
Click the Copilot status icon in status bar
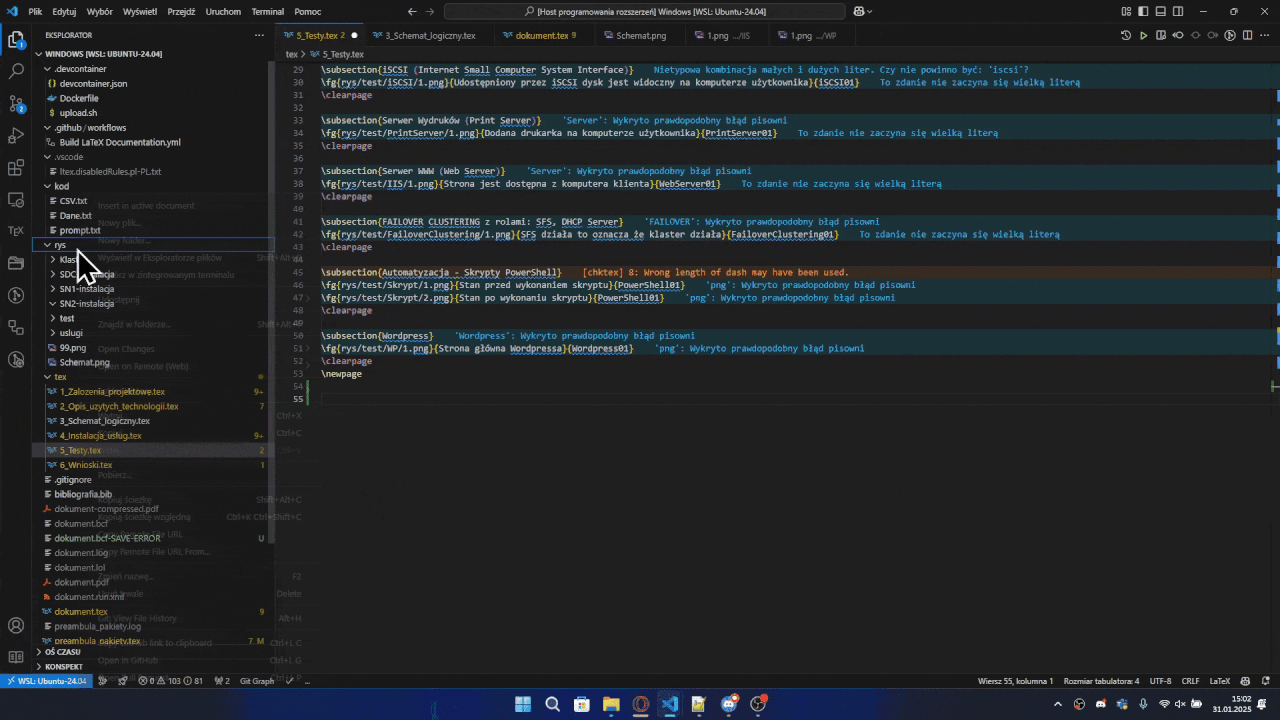coord(1247,681)
